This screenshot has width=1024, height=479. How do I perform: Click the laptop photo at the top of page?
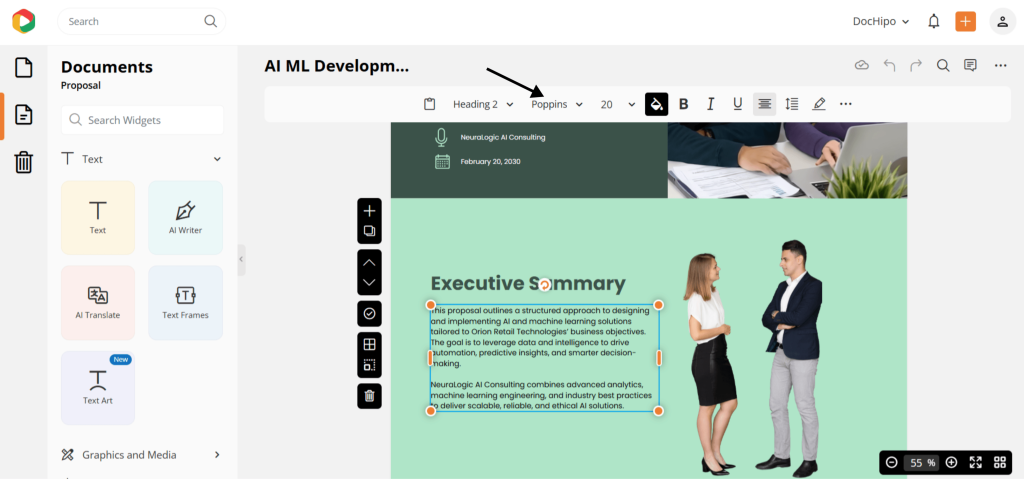point(787,160)
